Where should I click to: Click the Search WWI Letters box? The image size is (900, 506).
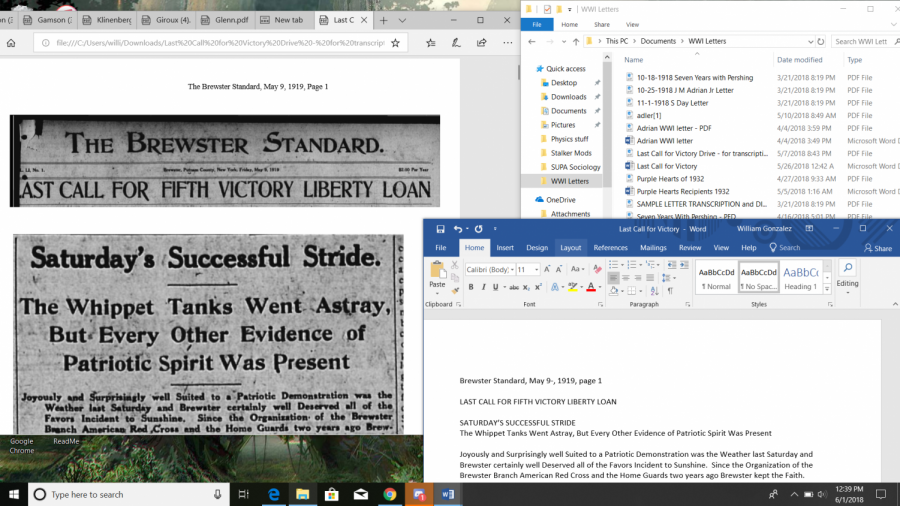coord(864,41)
